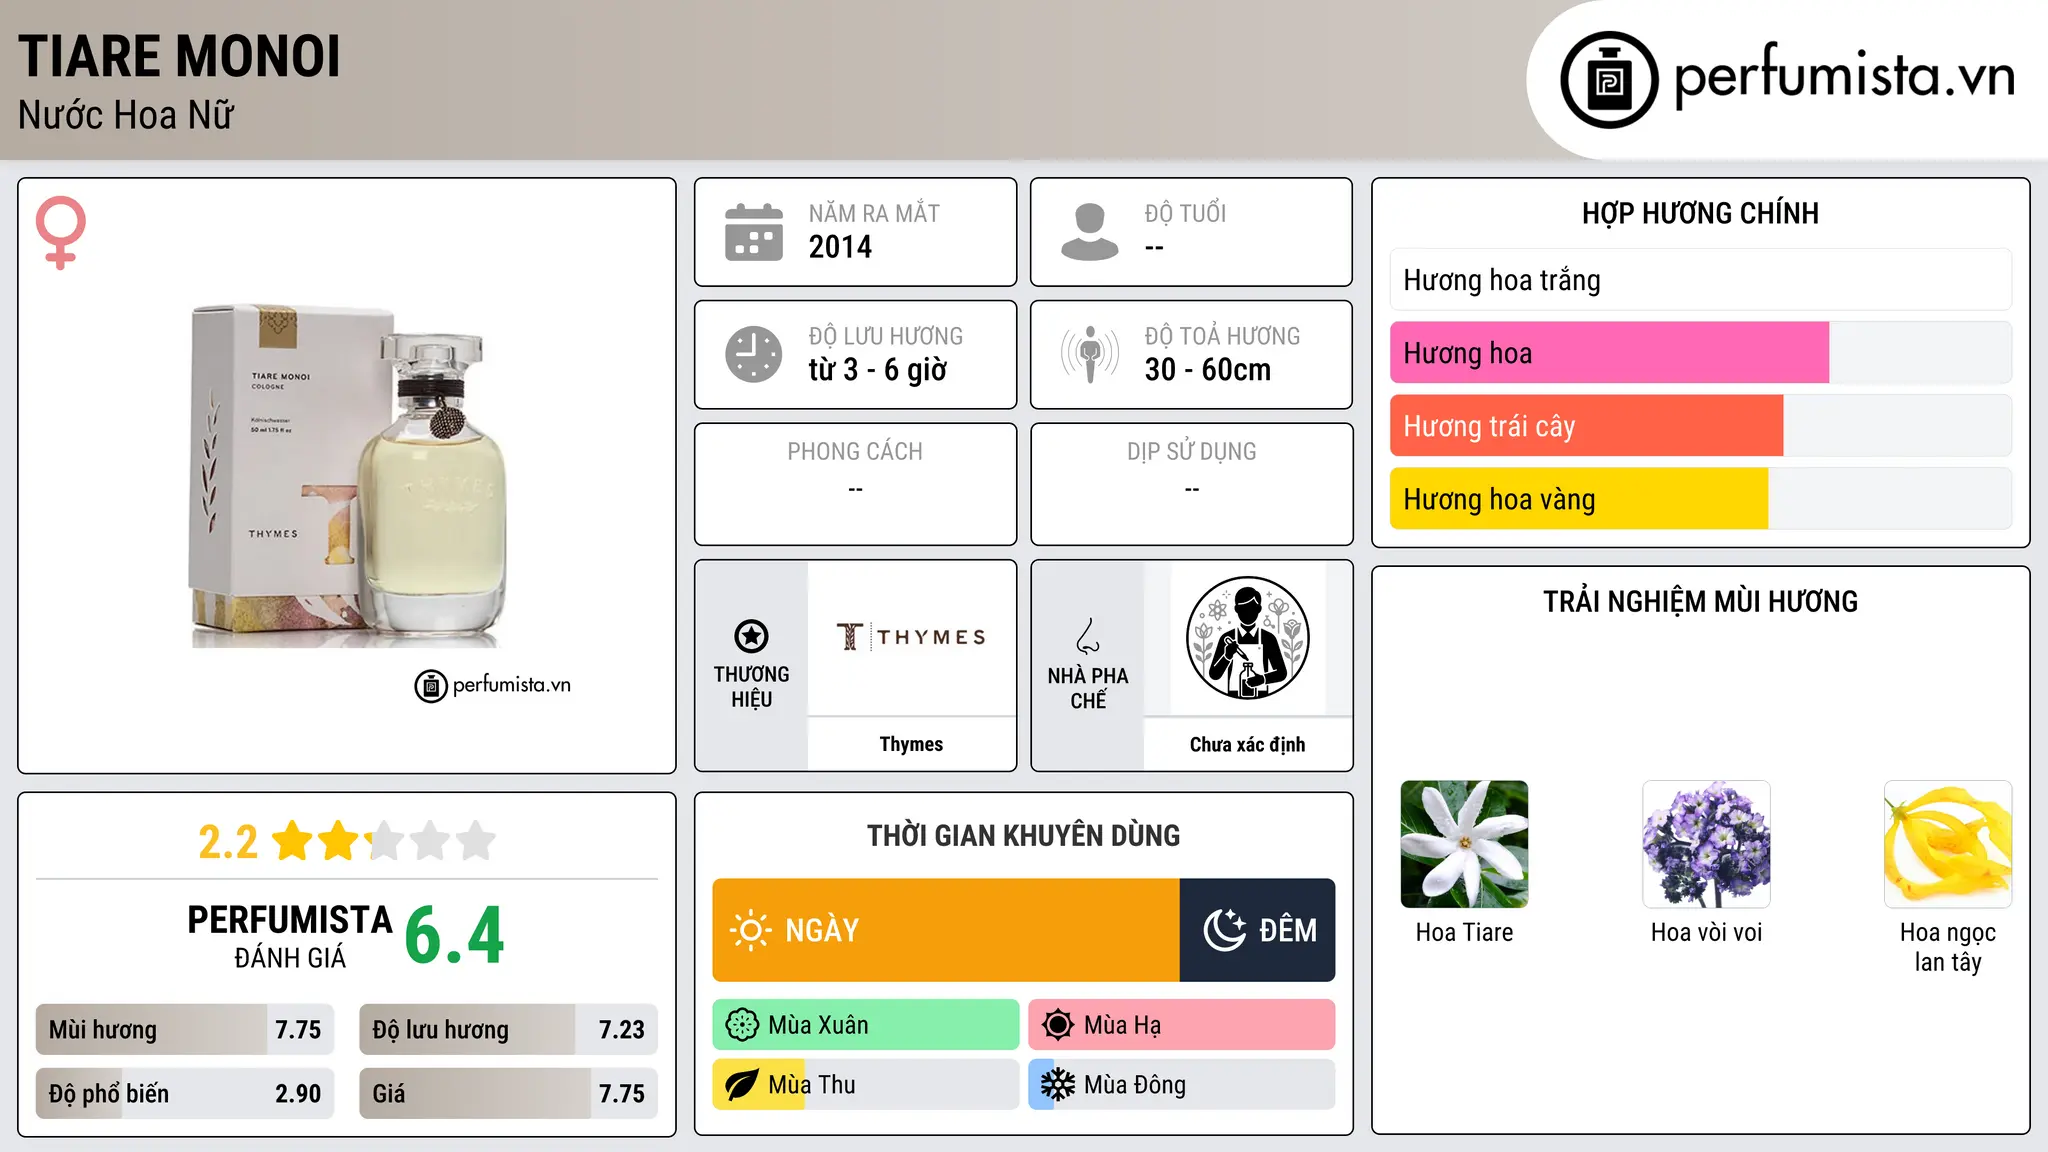Click the NĂM RA MẮT label
Screen dimensions: 2048x1152
click(874, 213)
